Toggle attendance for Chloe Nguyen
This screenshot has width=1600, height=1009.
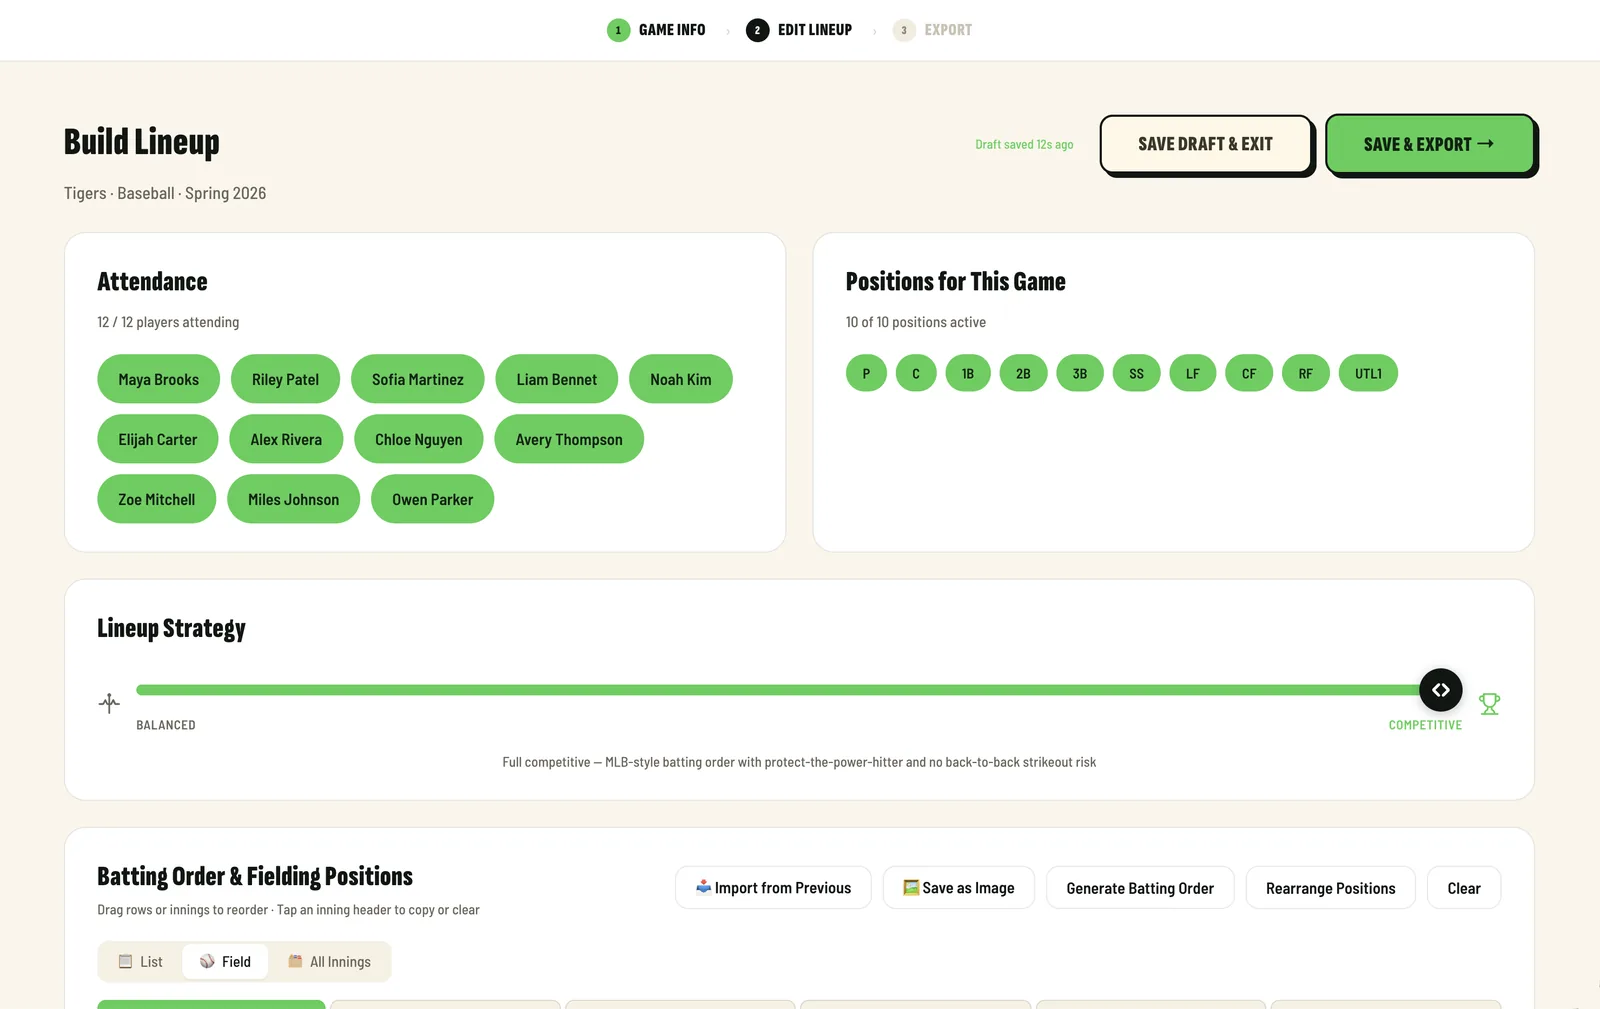[x=419, y=439]
